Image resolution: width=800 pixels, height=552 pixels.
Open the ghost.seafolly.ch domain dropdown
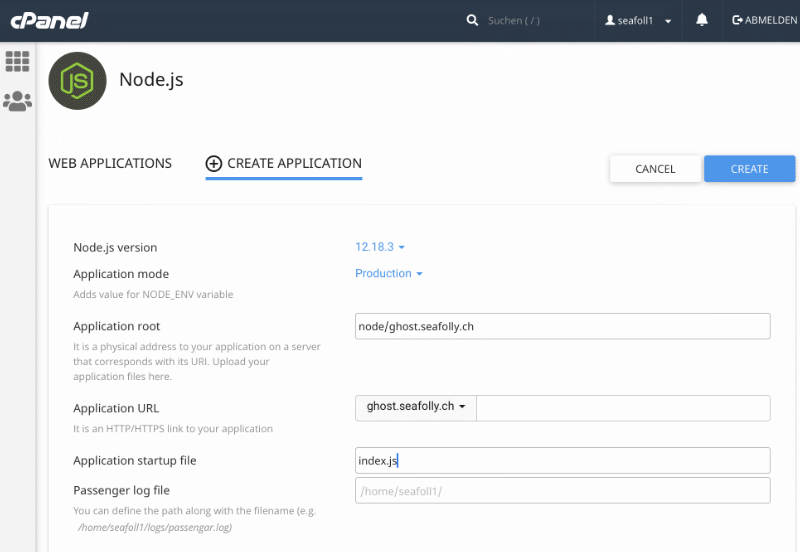pos(416,407)
